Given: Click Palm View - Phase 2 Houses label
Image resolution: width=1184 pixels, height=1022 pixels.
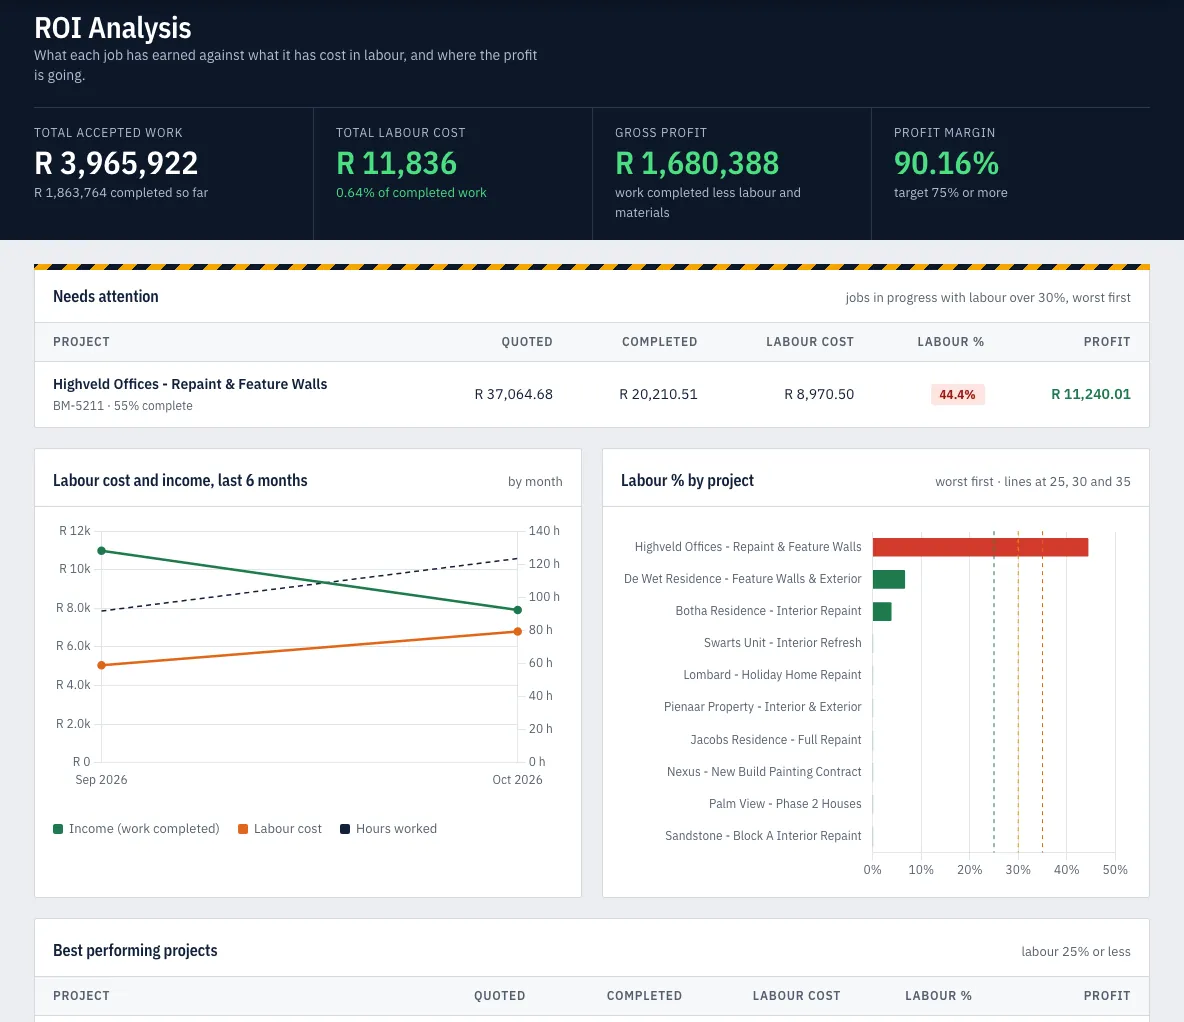Looking at the screenshot, I should point(785,804).
